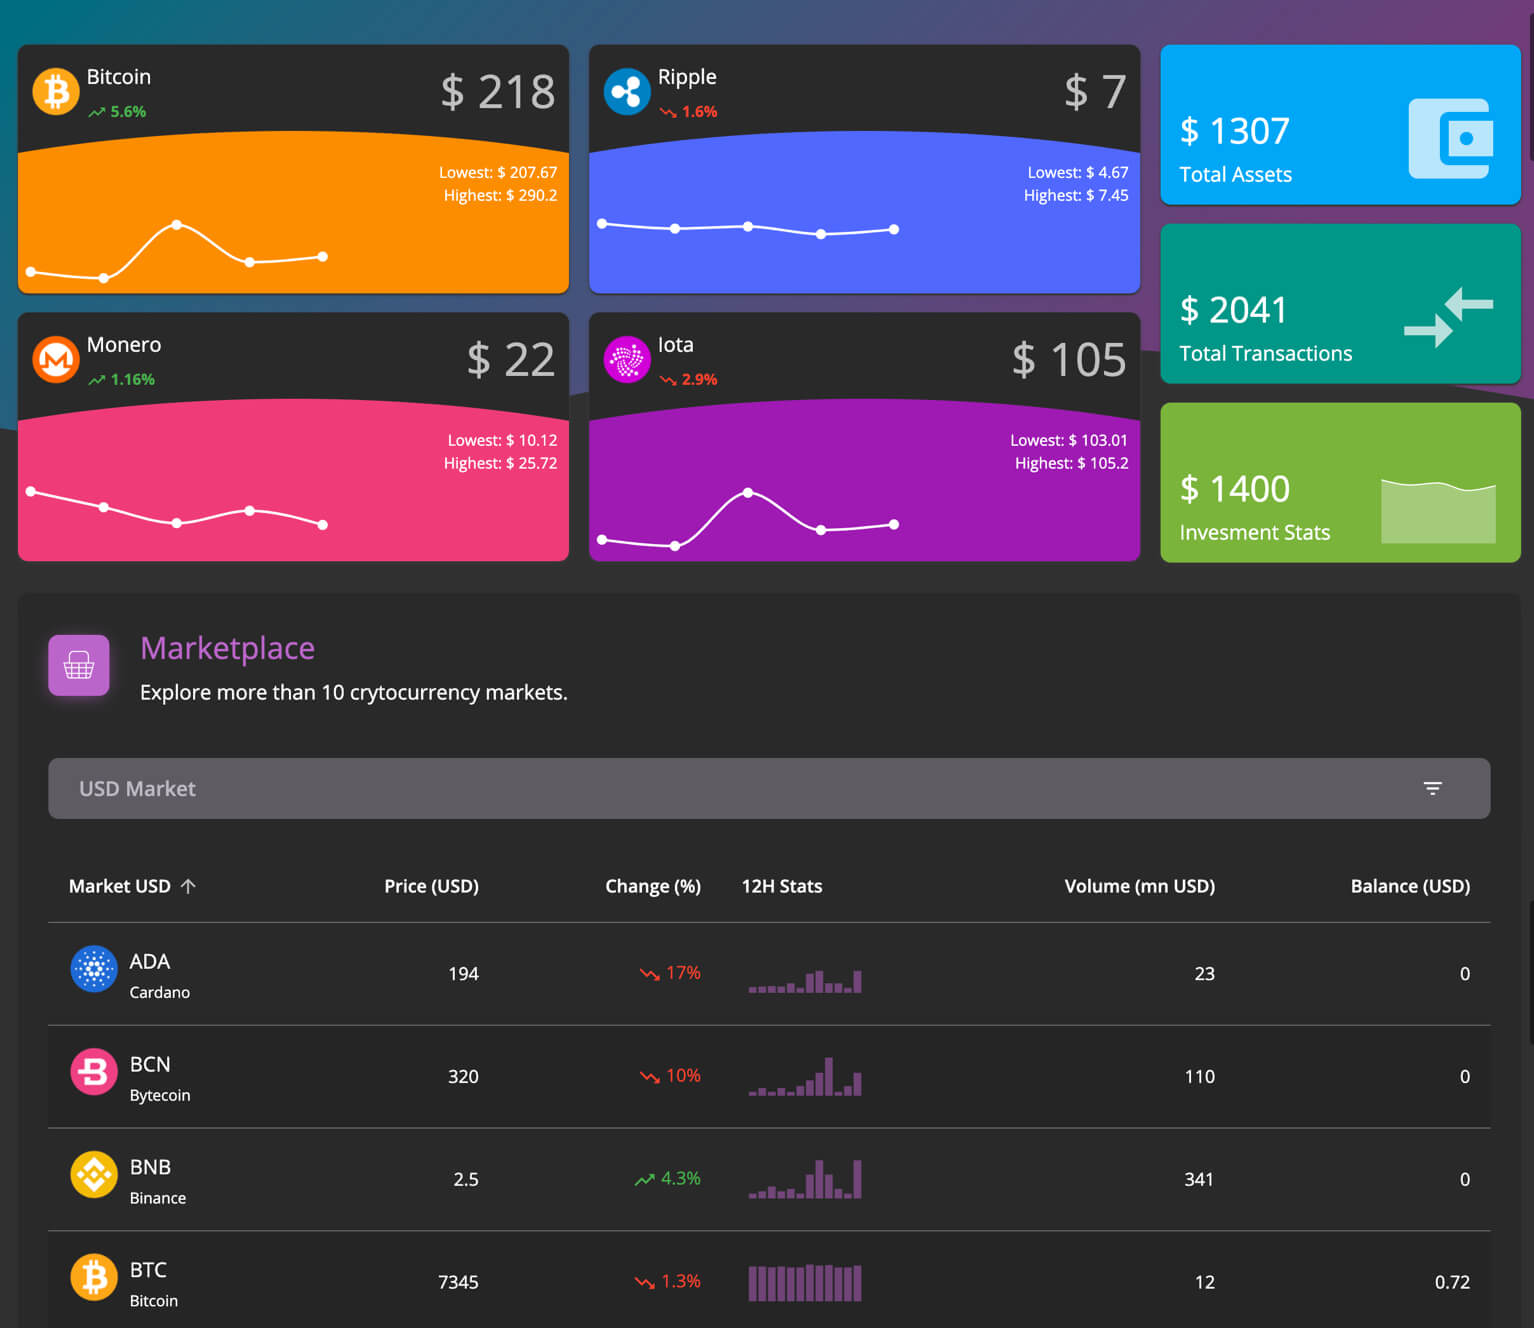
Task: Click the BCN Bytecoin coin icon
Action: pos(94,1072)
